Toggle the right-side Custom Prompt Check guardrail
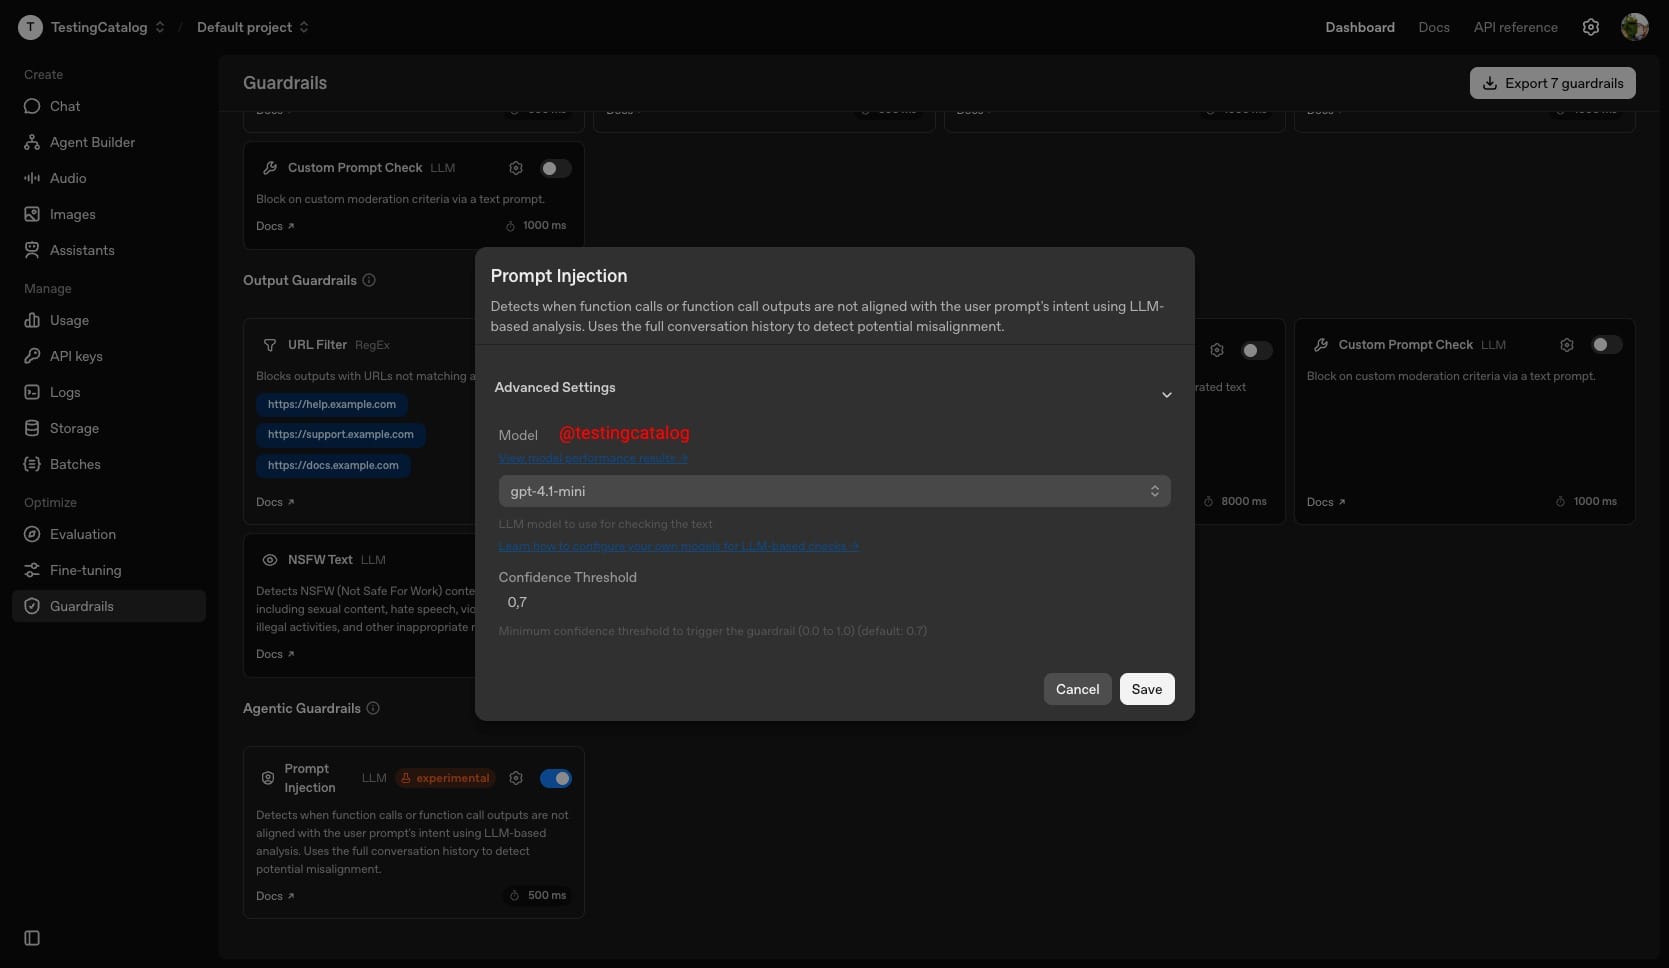Viewport: 1669px width, 968px height. [x=1607, y=344]
